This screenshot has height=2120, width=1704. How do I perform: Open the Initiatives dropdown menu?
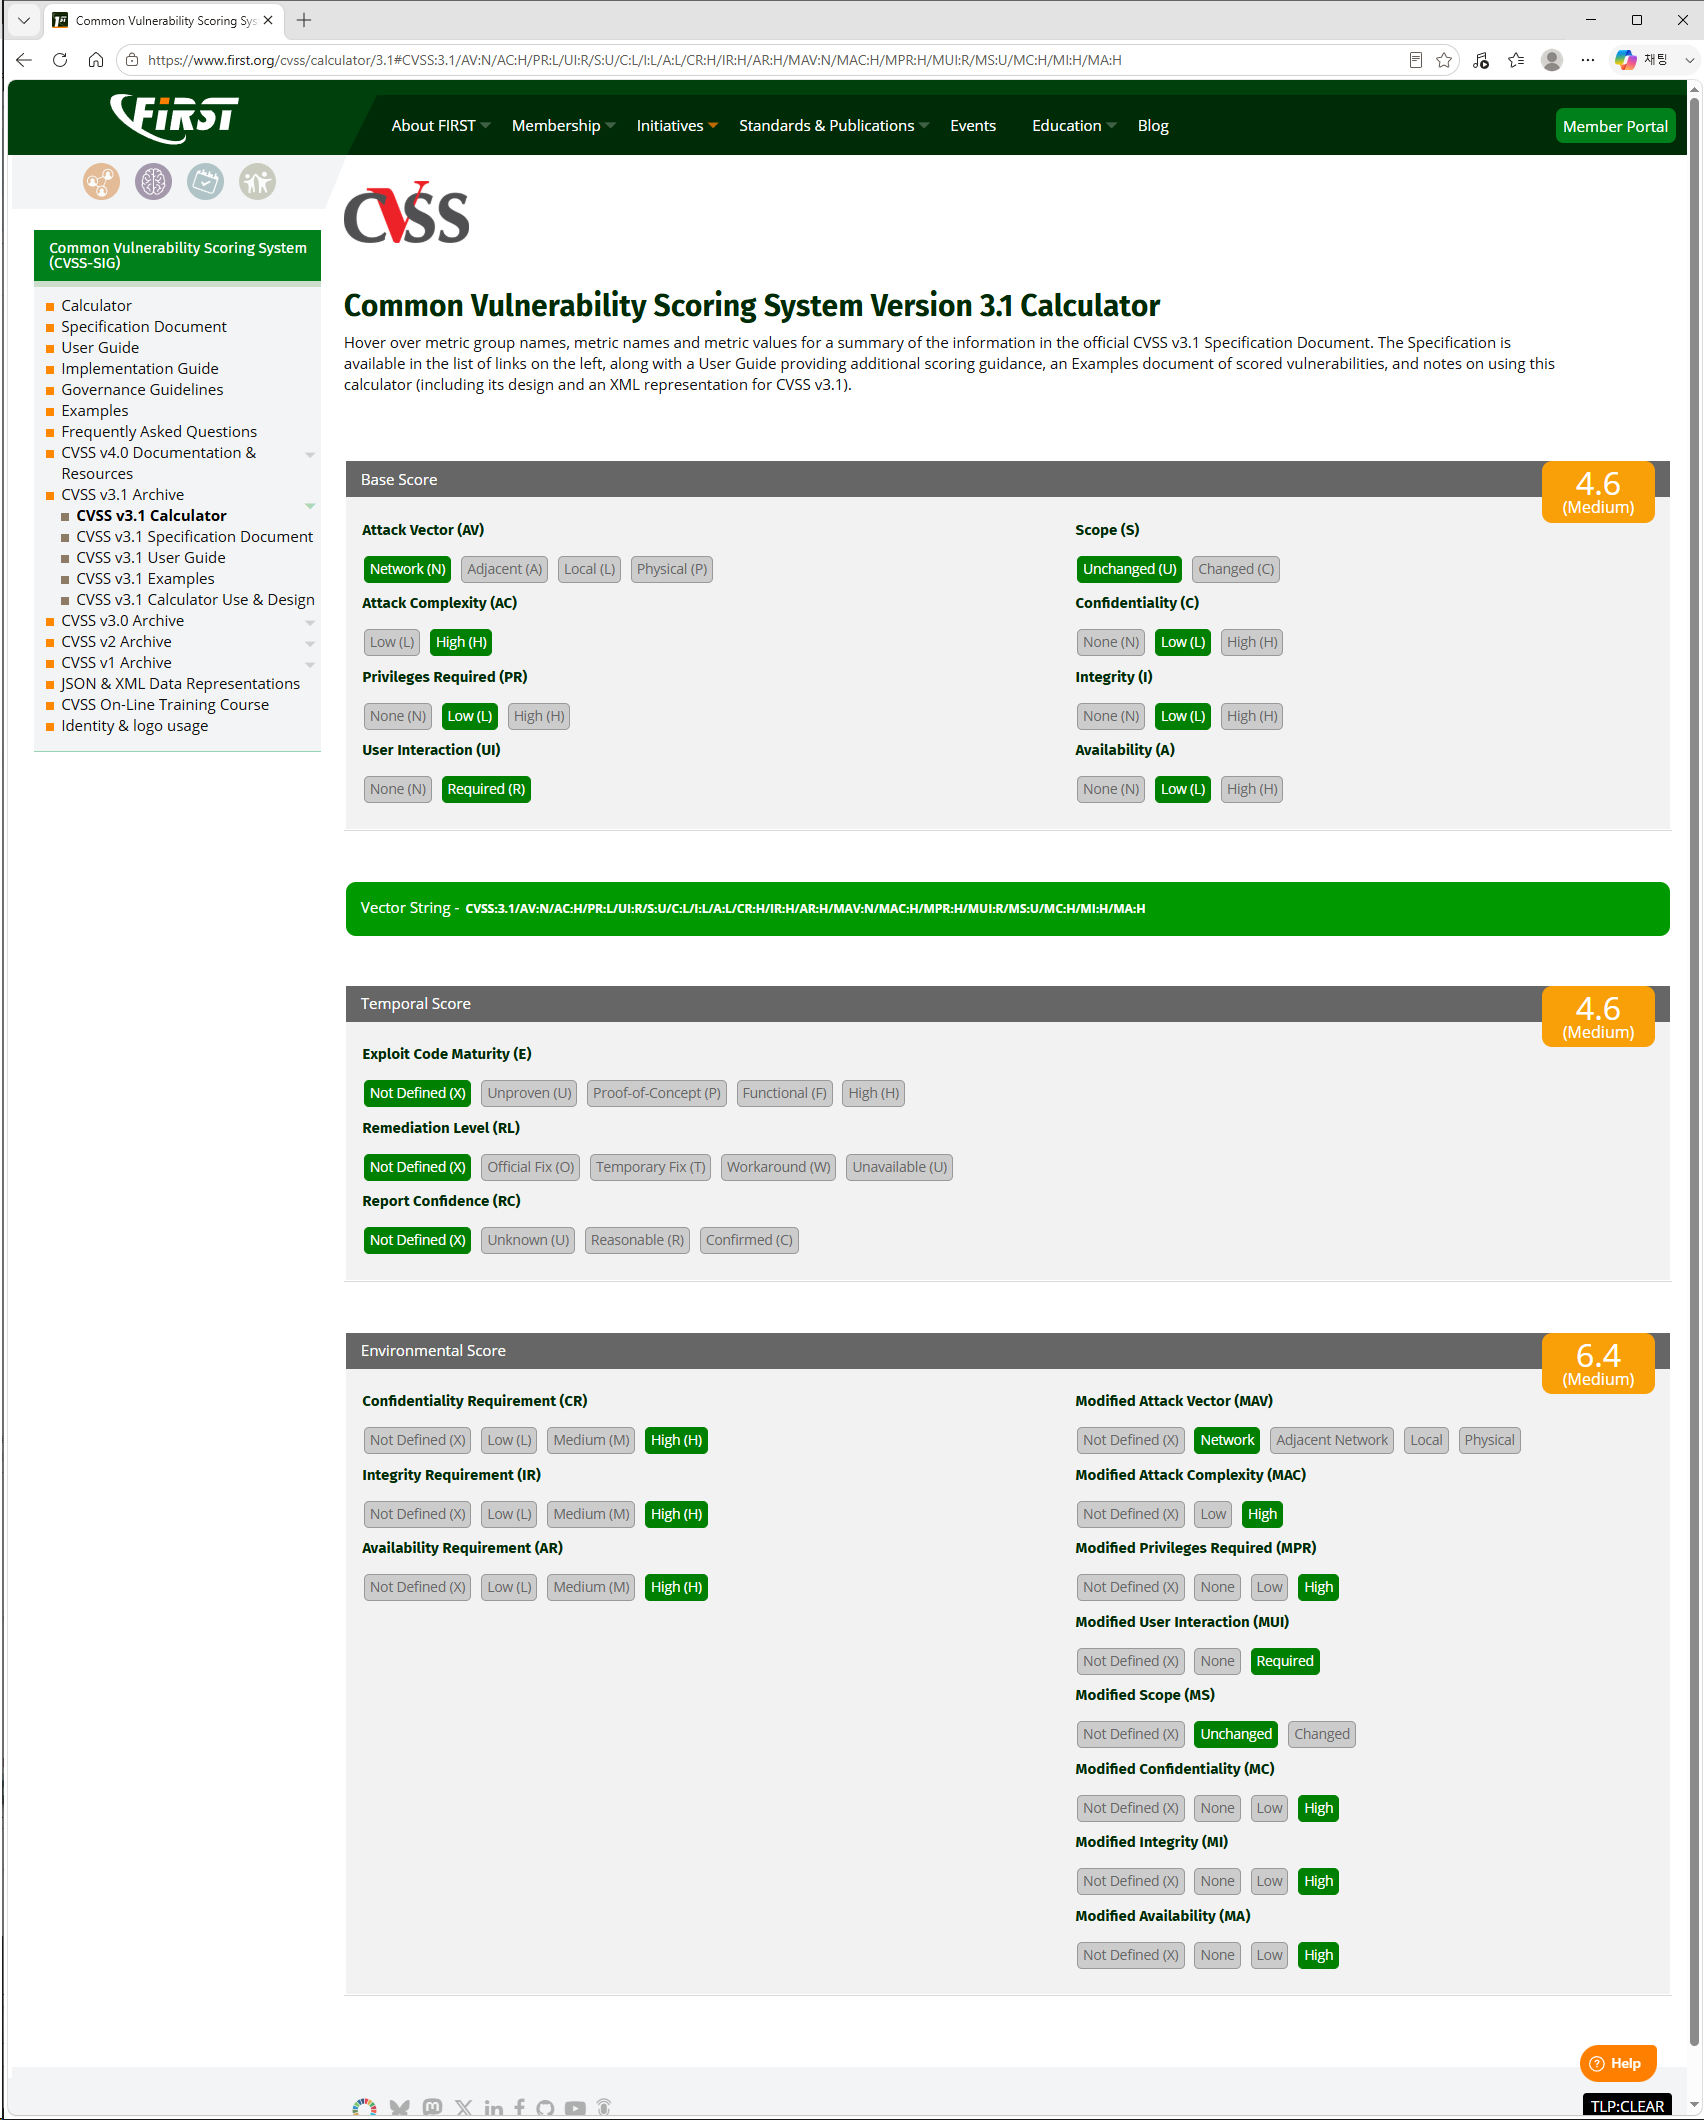[x=677, y=125]
